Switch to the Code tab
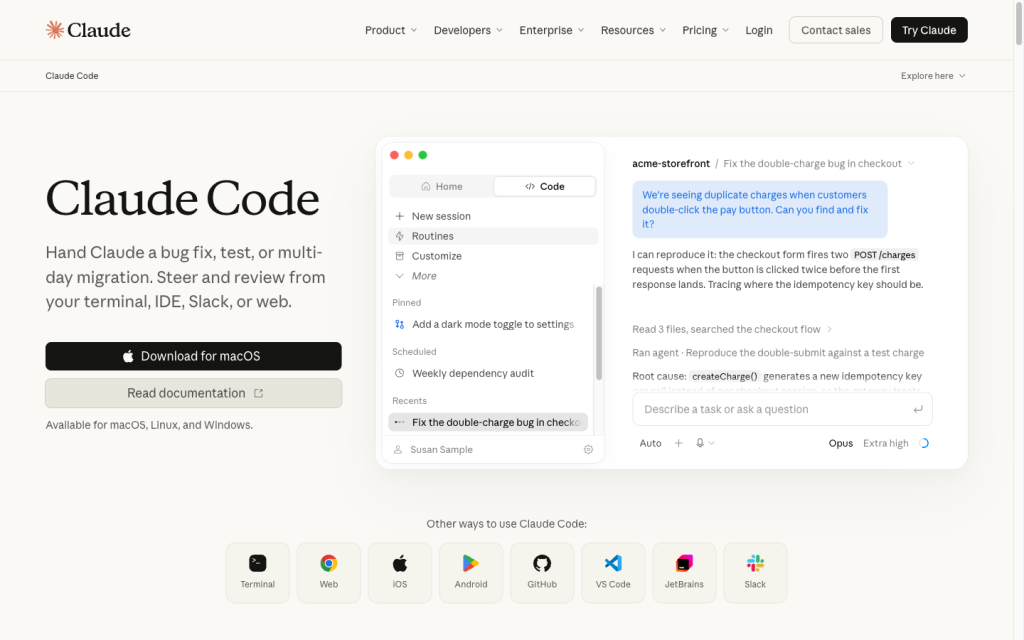Viewport: 1024px width, 640px height. [x=545, y=186]
